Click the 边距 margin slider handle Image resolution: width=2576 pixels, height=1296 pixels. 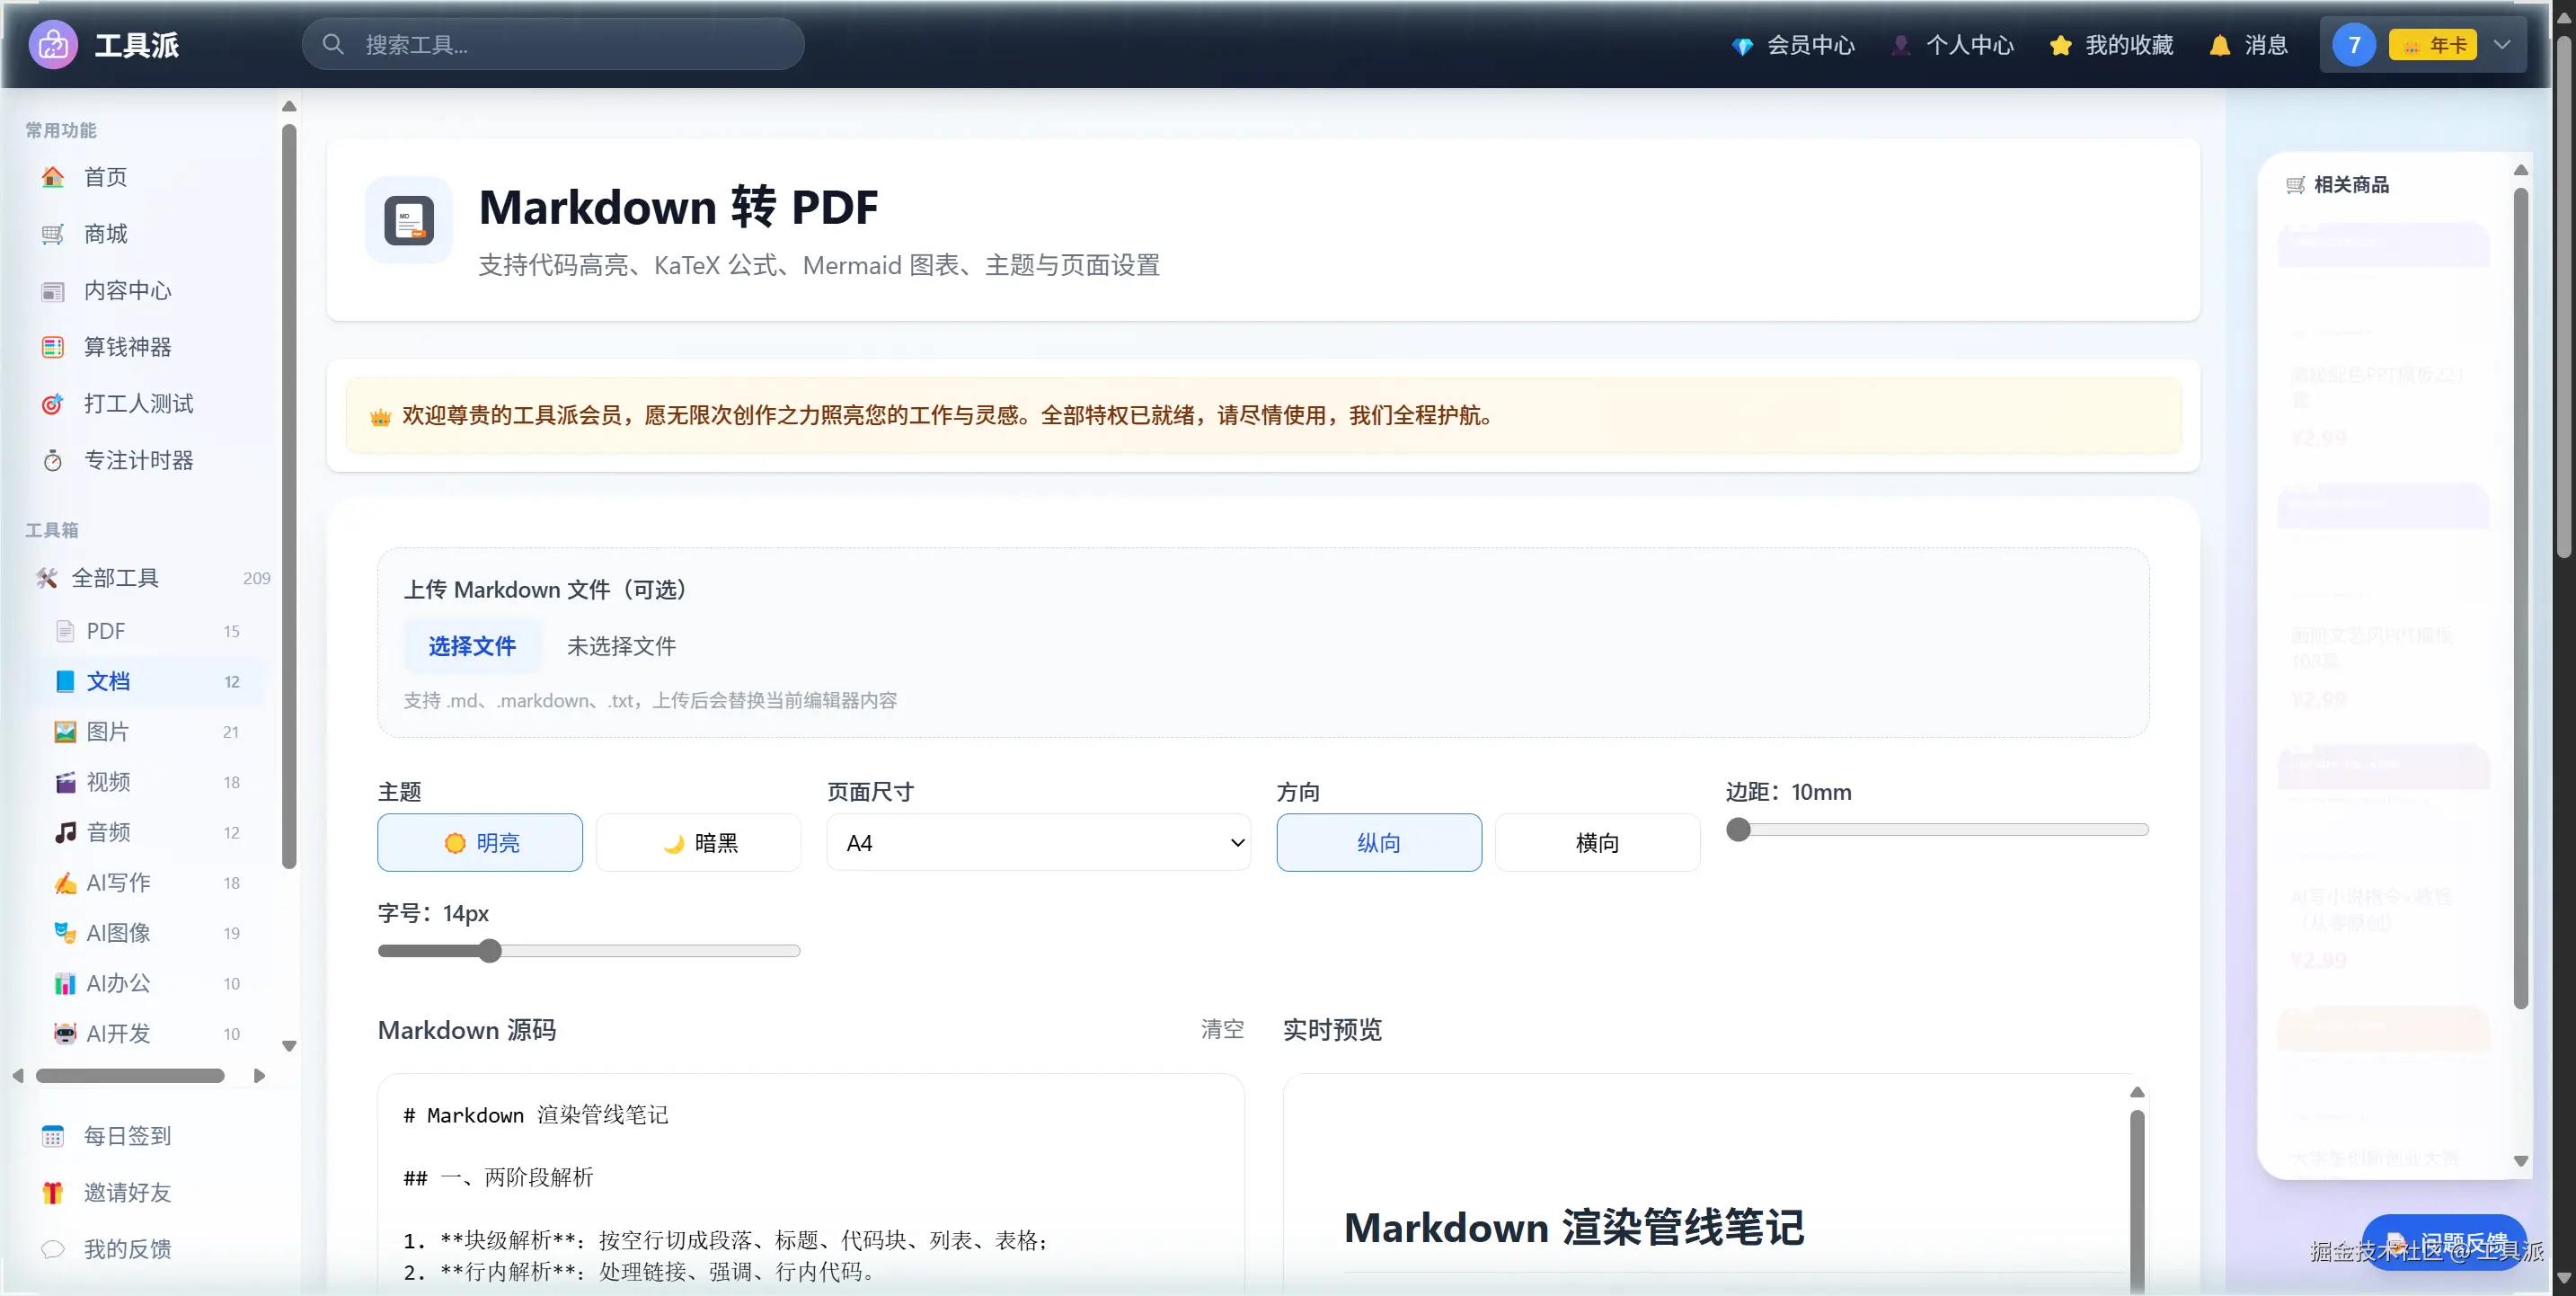pyautogui.click(x=1739, y=830)
